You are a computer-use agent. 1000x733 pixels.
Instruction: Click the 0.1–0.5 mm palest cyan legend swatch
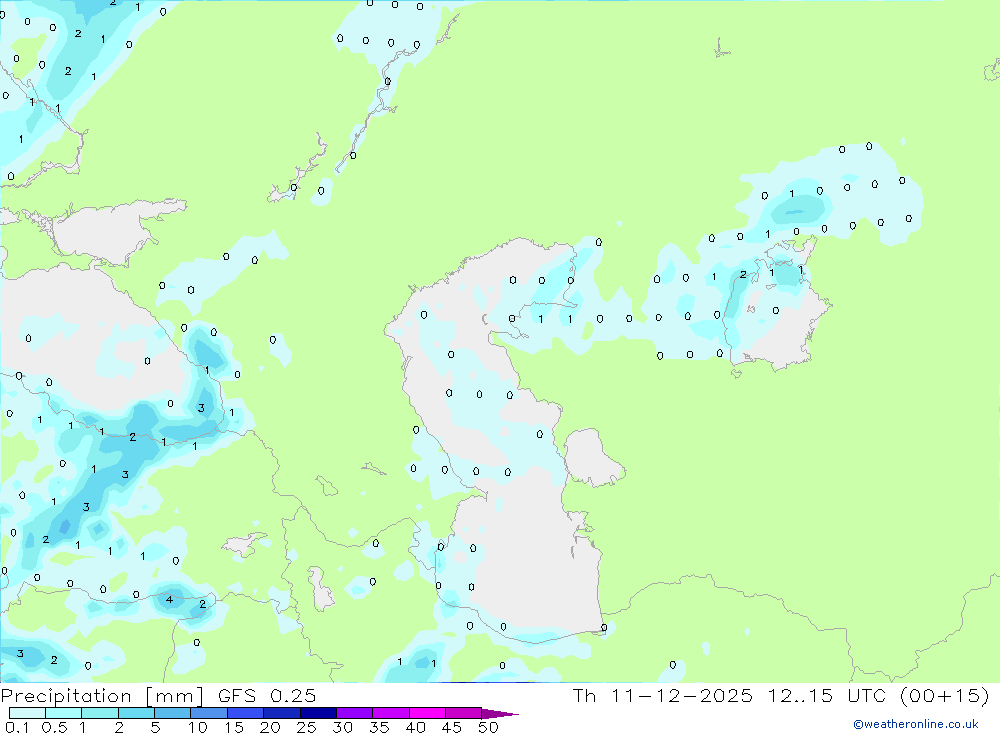(27, 713)
